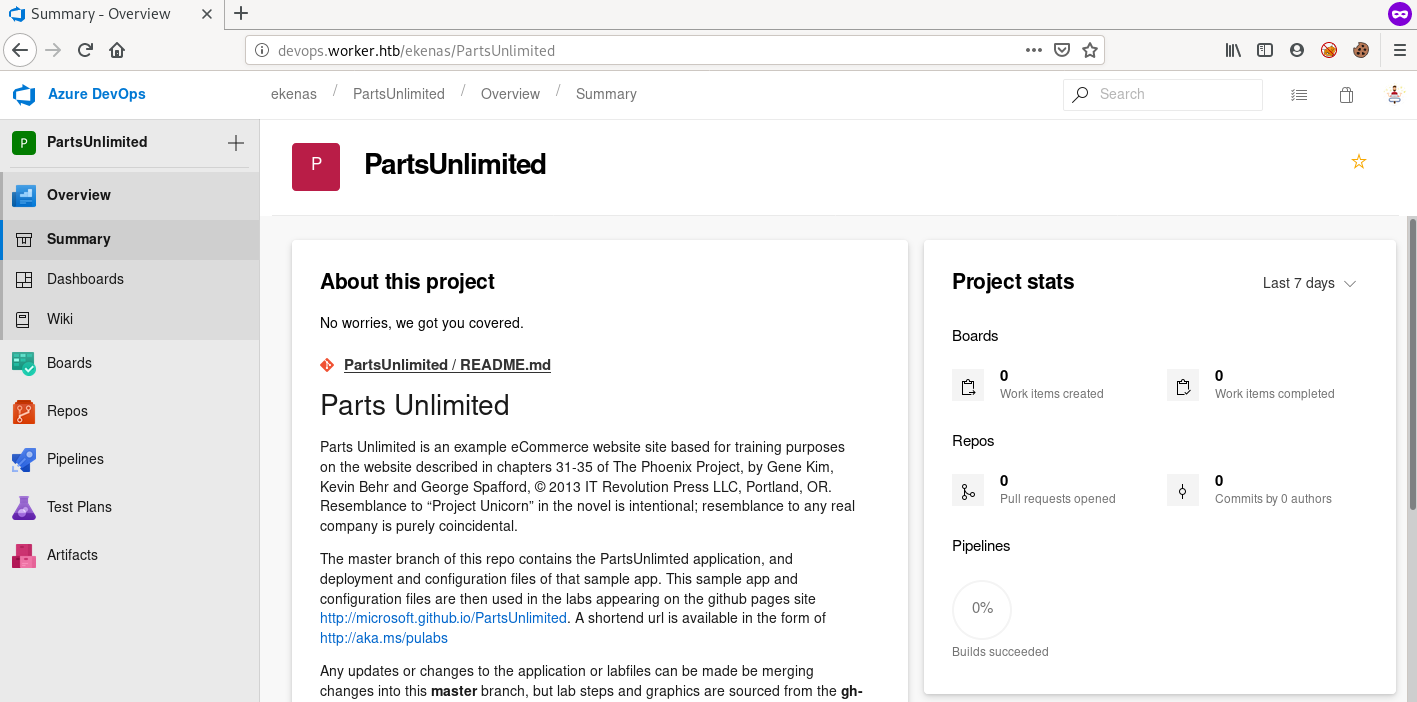1417x702 pixels.
Task: Open the Repos section
Action: (67, 411)
